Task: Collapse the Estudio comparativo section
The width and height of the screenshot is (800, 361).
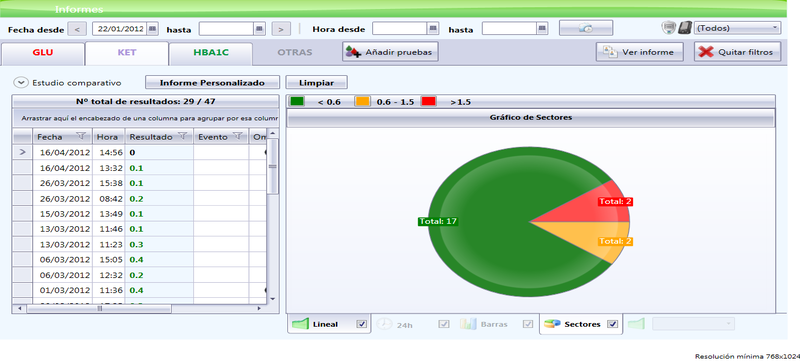Action: pyautogui.click(x=21, y=82)
